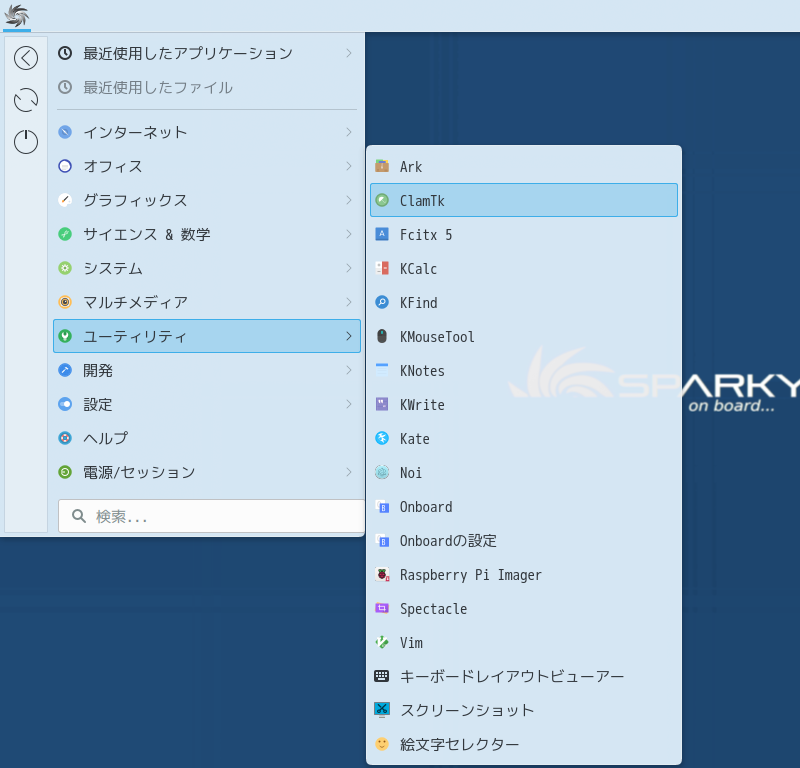This screenshot has width=800, height=768.
Task: Click the 設定 category toggle icon
Action: [x=65, y=404]
